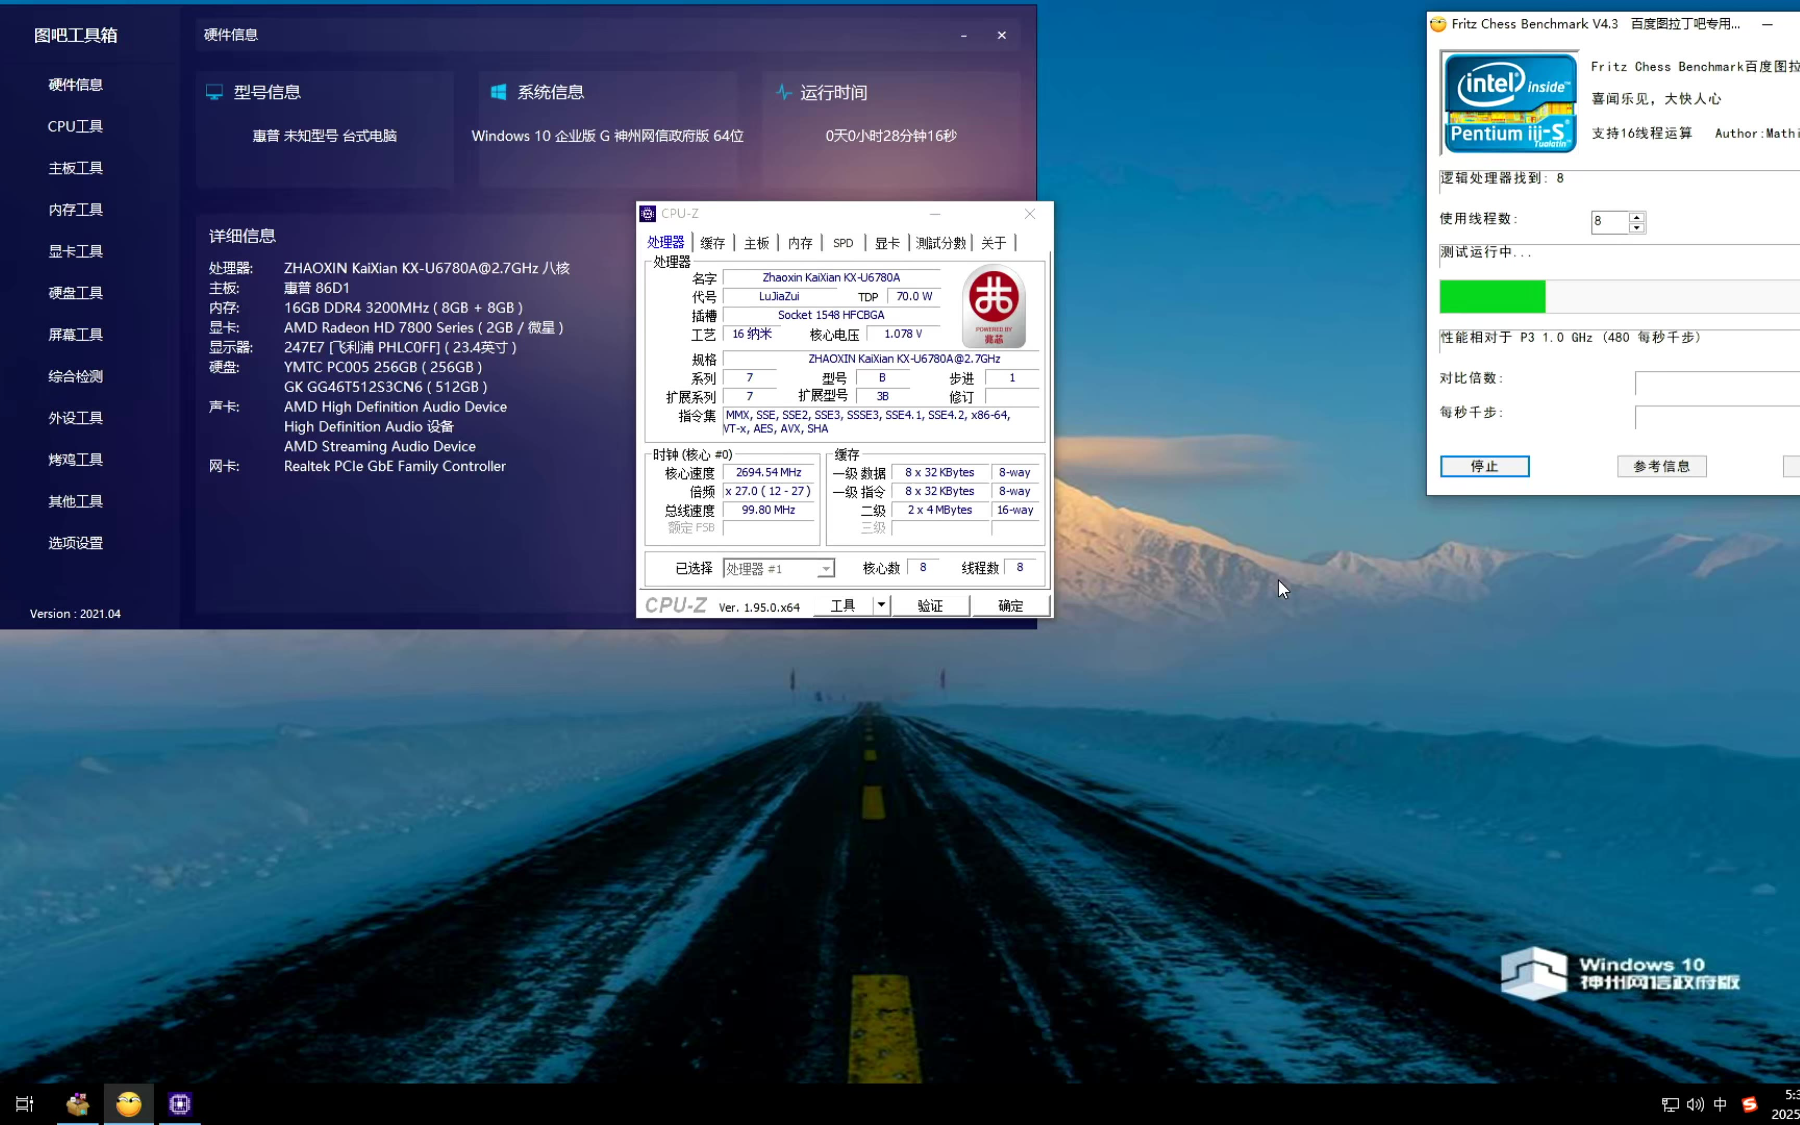1800x1125 pixels.
Task: Click the Fritz Chess smiley taskbar icon
Action: click(129, 1104)
